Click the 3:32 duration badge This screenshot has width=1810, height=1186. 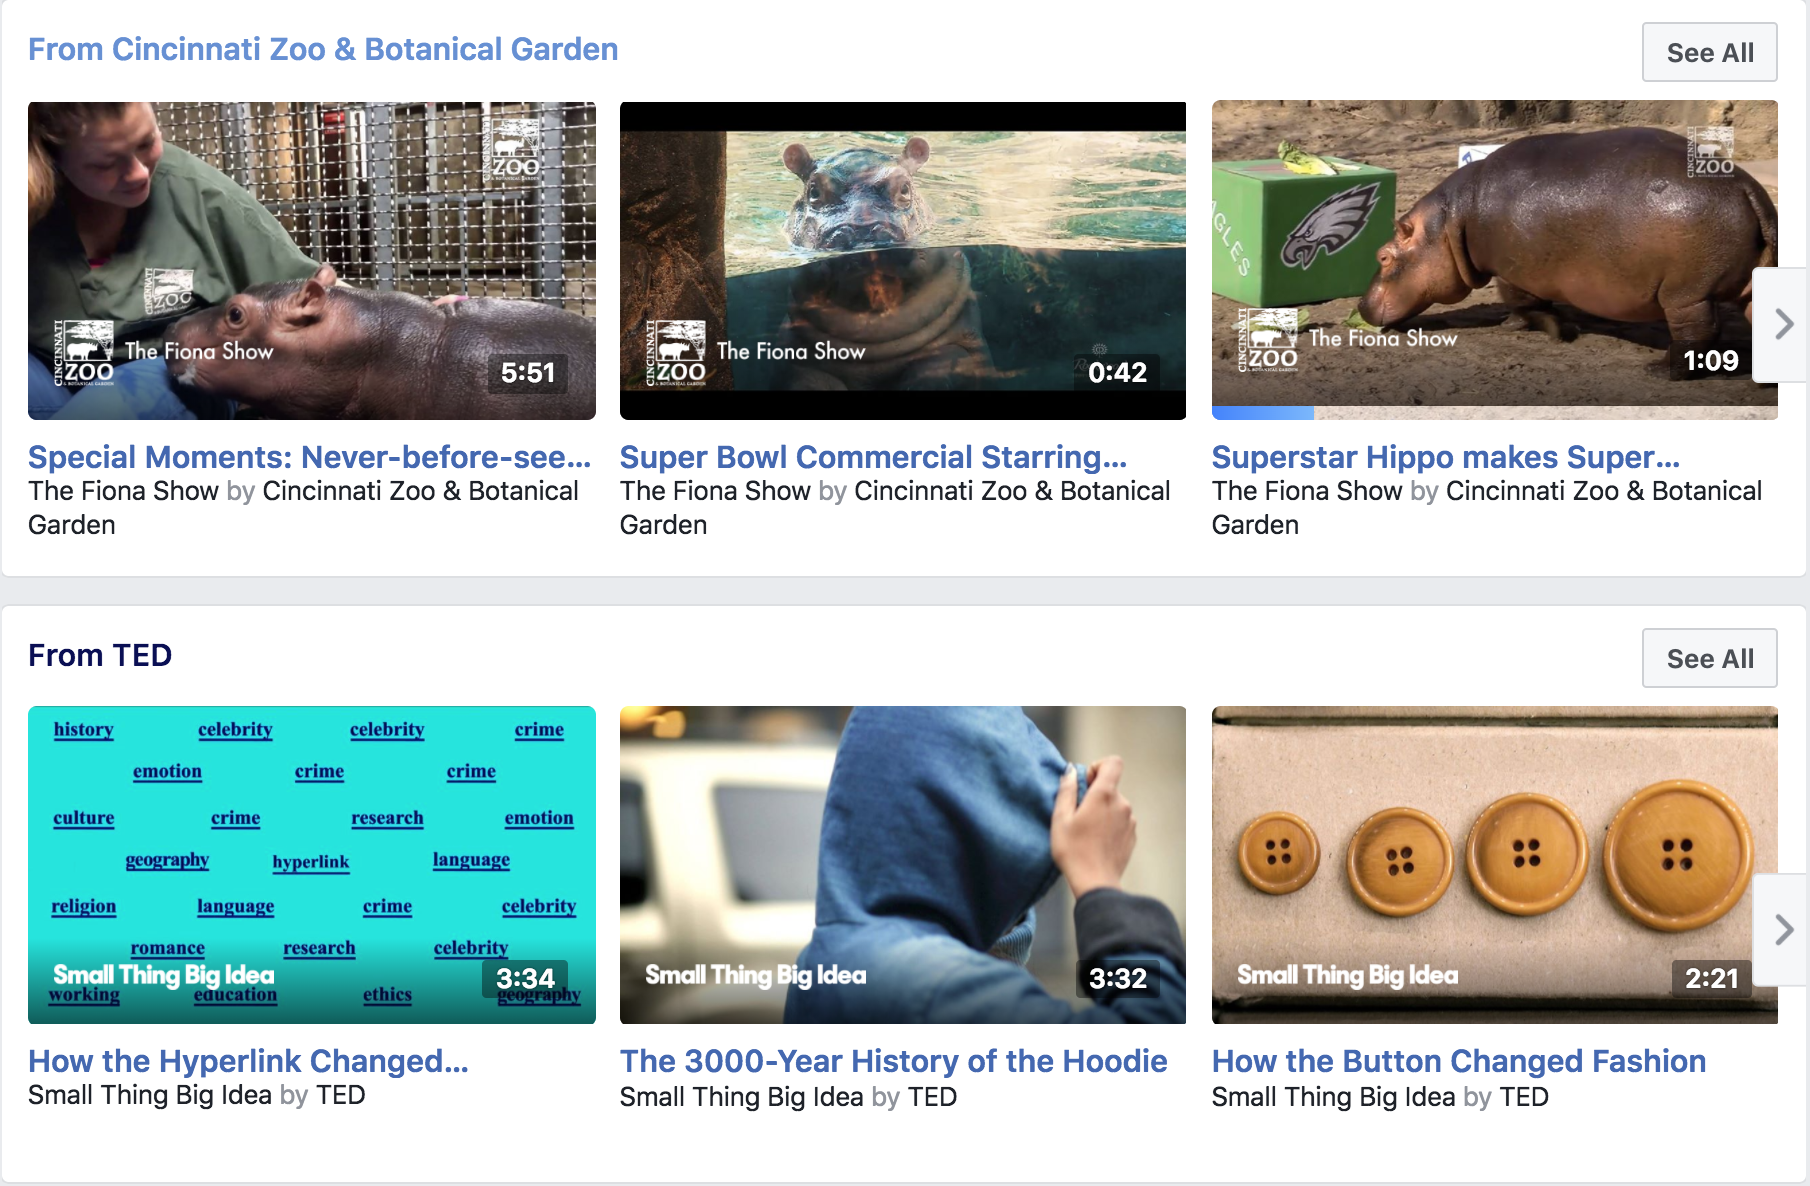[x=1118, y=978]
